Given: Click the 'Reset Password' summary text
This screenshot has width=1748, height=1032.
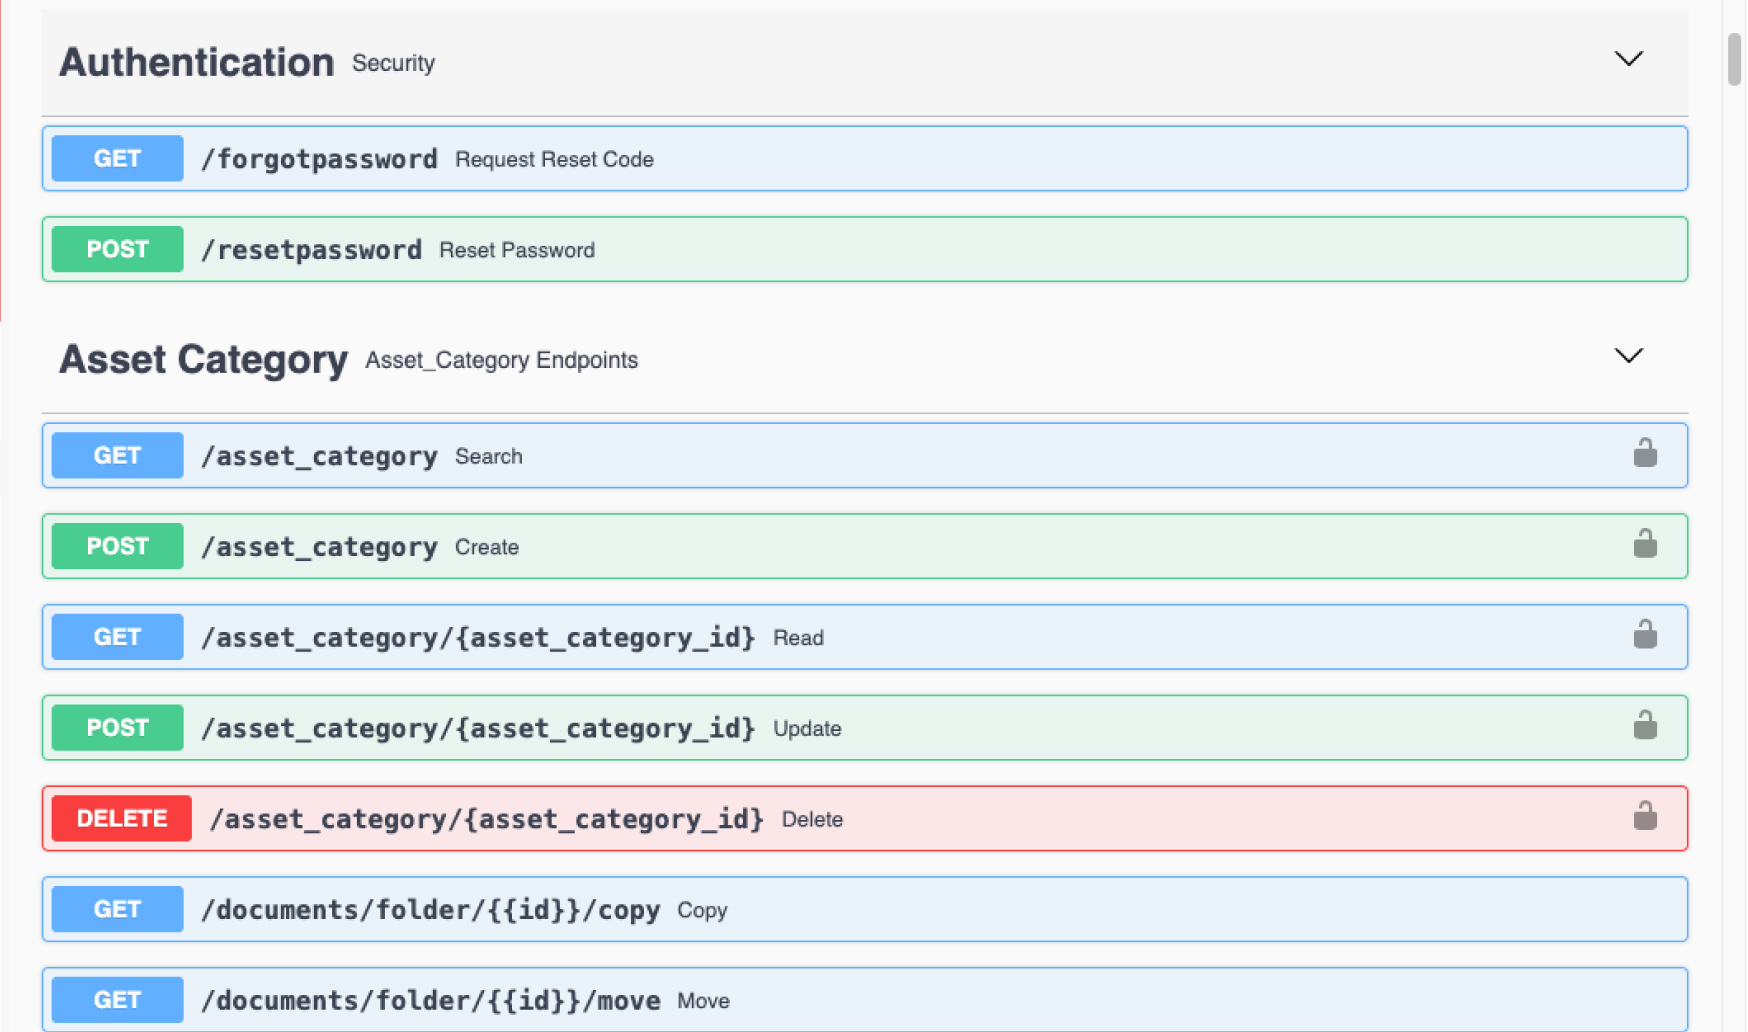Looking at the screenshot, I should [x=517, y=251].
